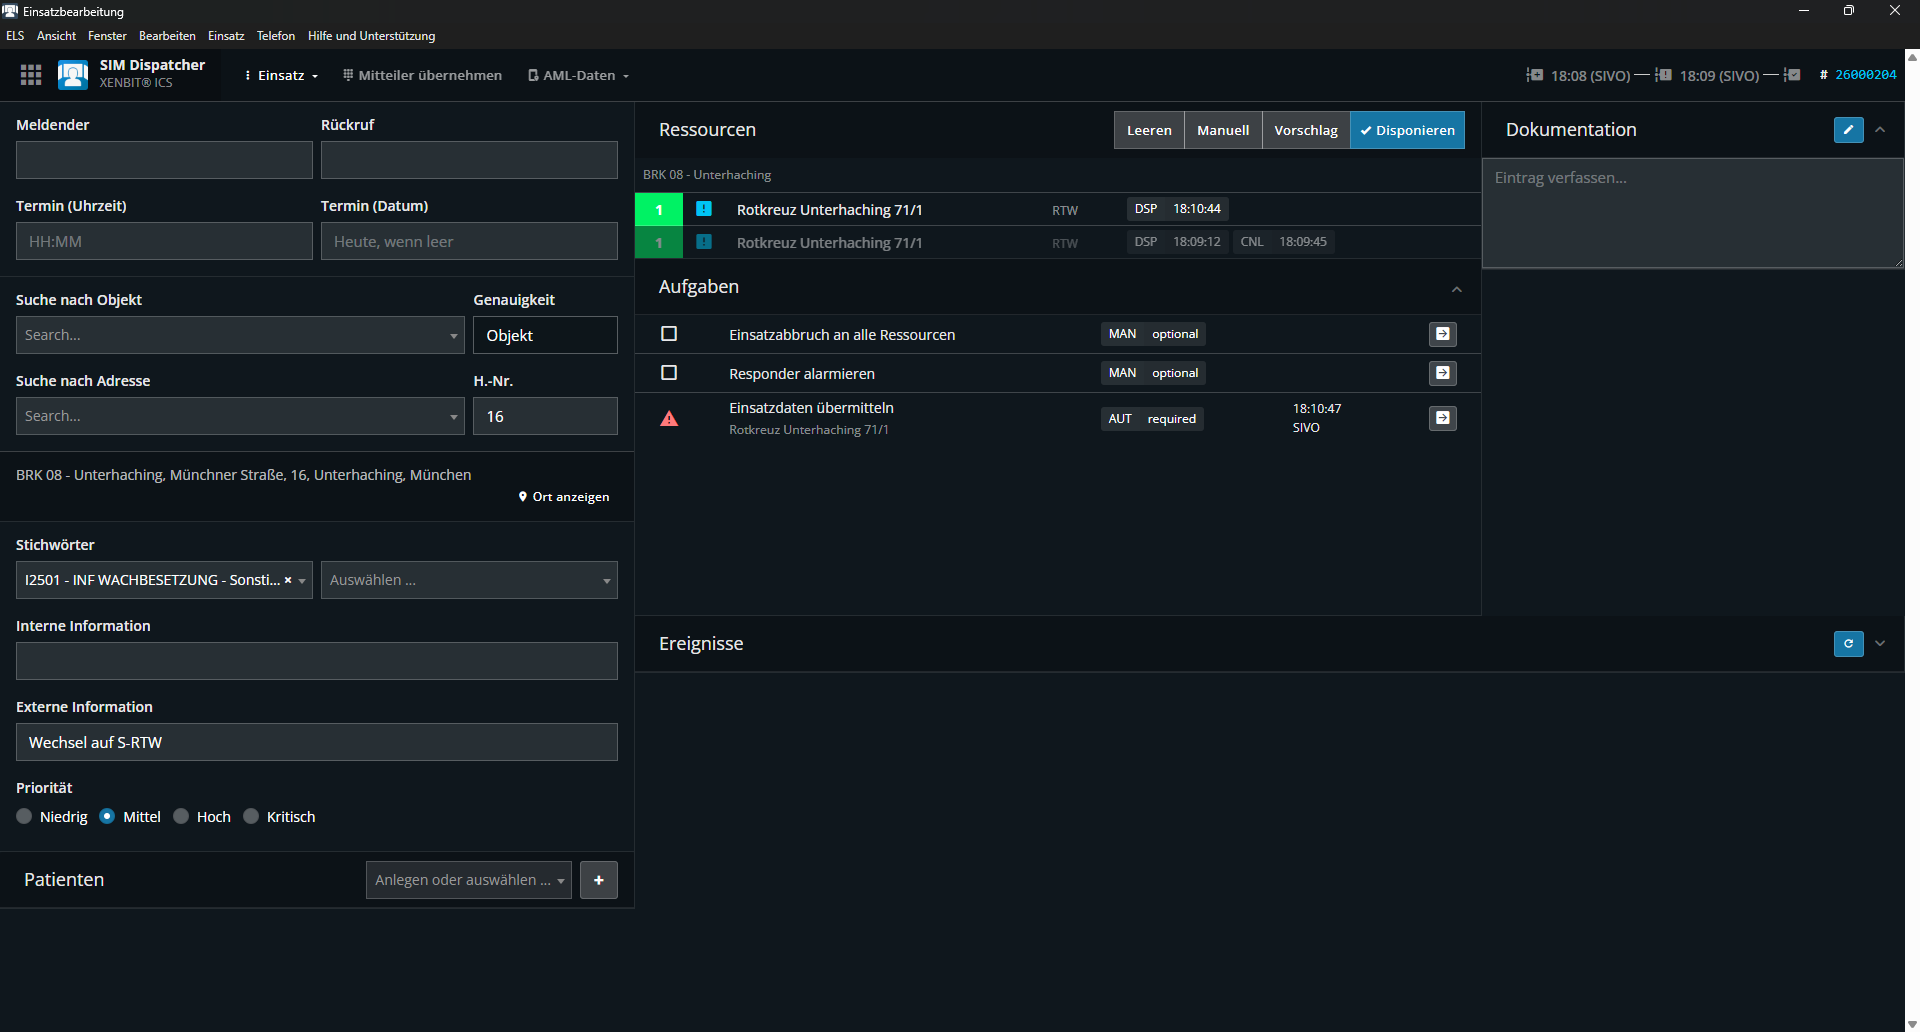Viewport: 1920px width, 1032px height.
Task: Open the Einsatz toolbar dropdown
Action: click(x=282, y=76)
